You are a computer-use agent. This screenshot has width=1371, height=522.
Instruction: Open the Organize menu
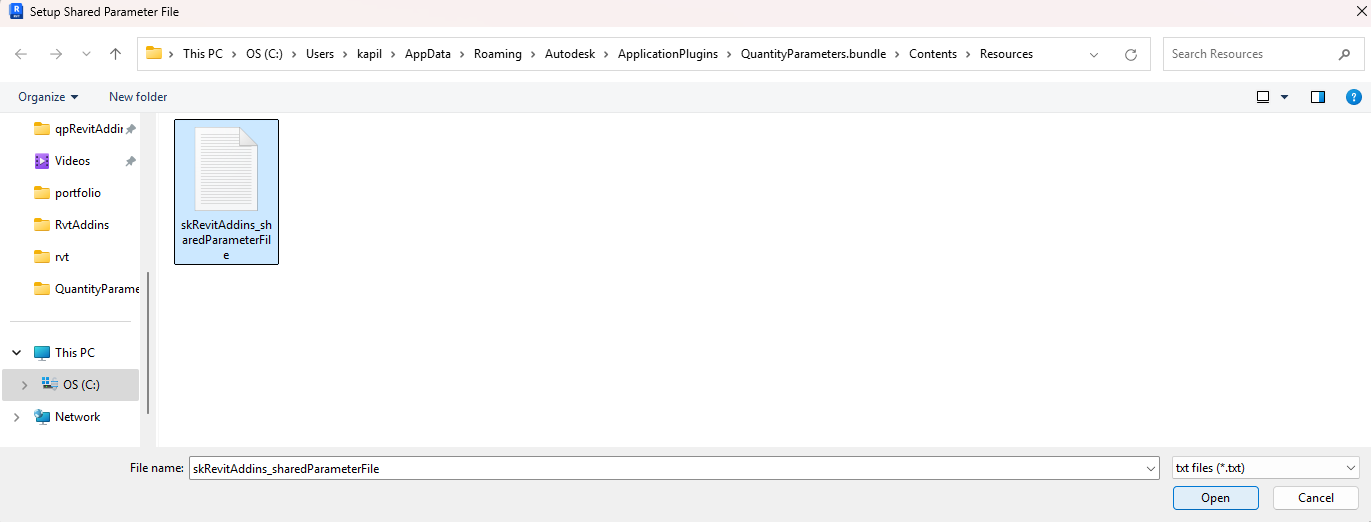click(x=48, y=97)
